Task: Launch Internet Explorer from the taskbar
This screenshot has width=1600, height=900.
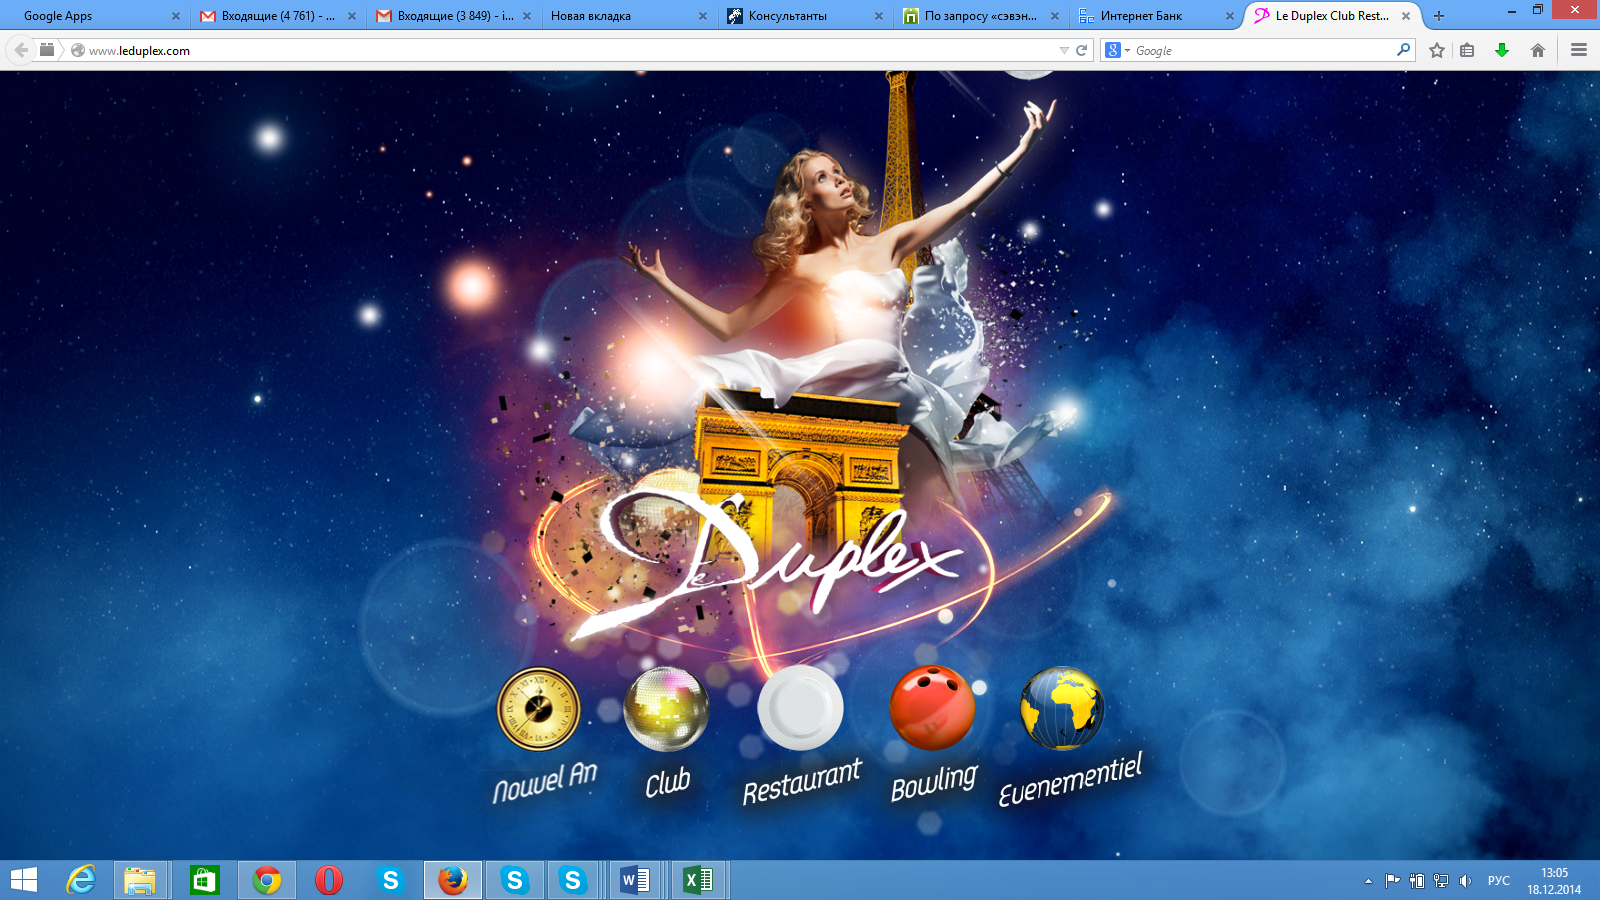Action: pos(81,880)
